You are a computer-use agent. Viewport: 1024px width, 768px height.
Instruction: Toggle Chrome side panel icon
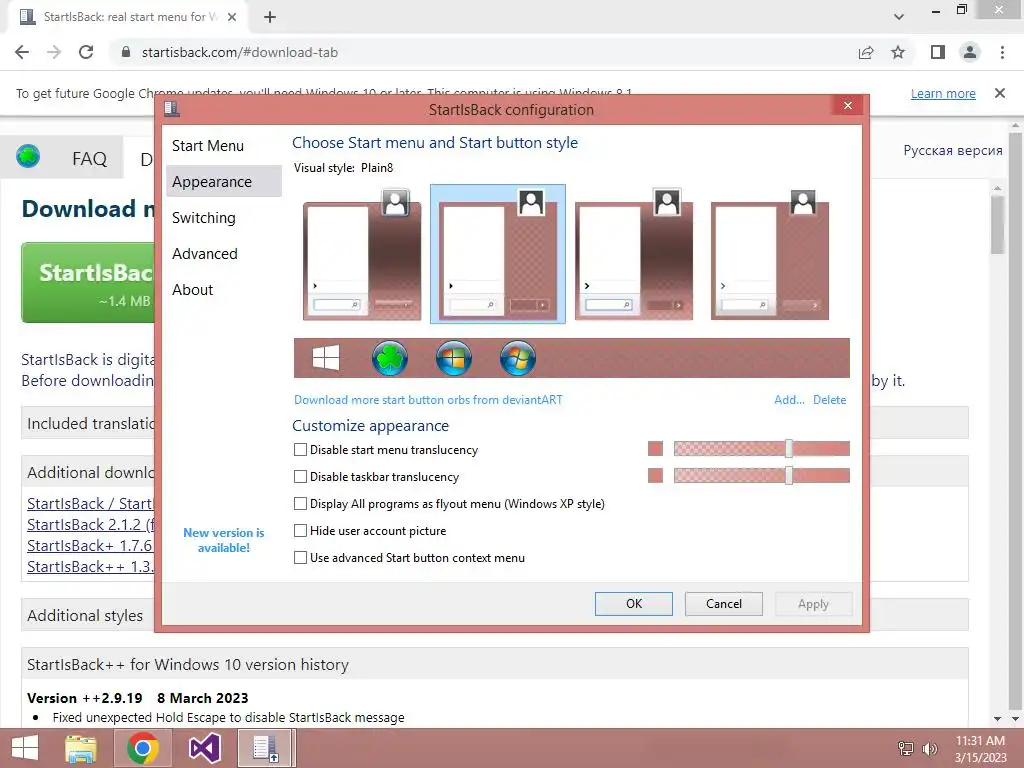(938, 52)
